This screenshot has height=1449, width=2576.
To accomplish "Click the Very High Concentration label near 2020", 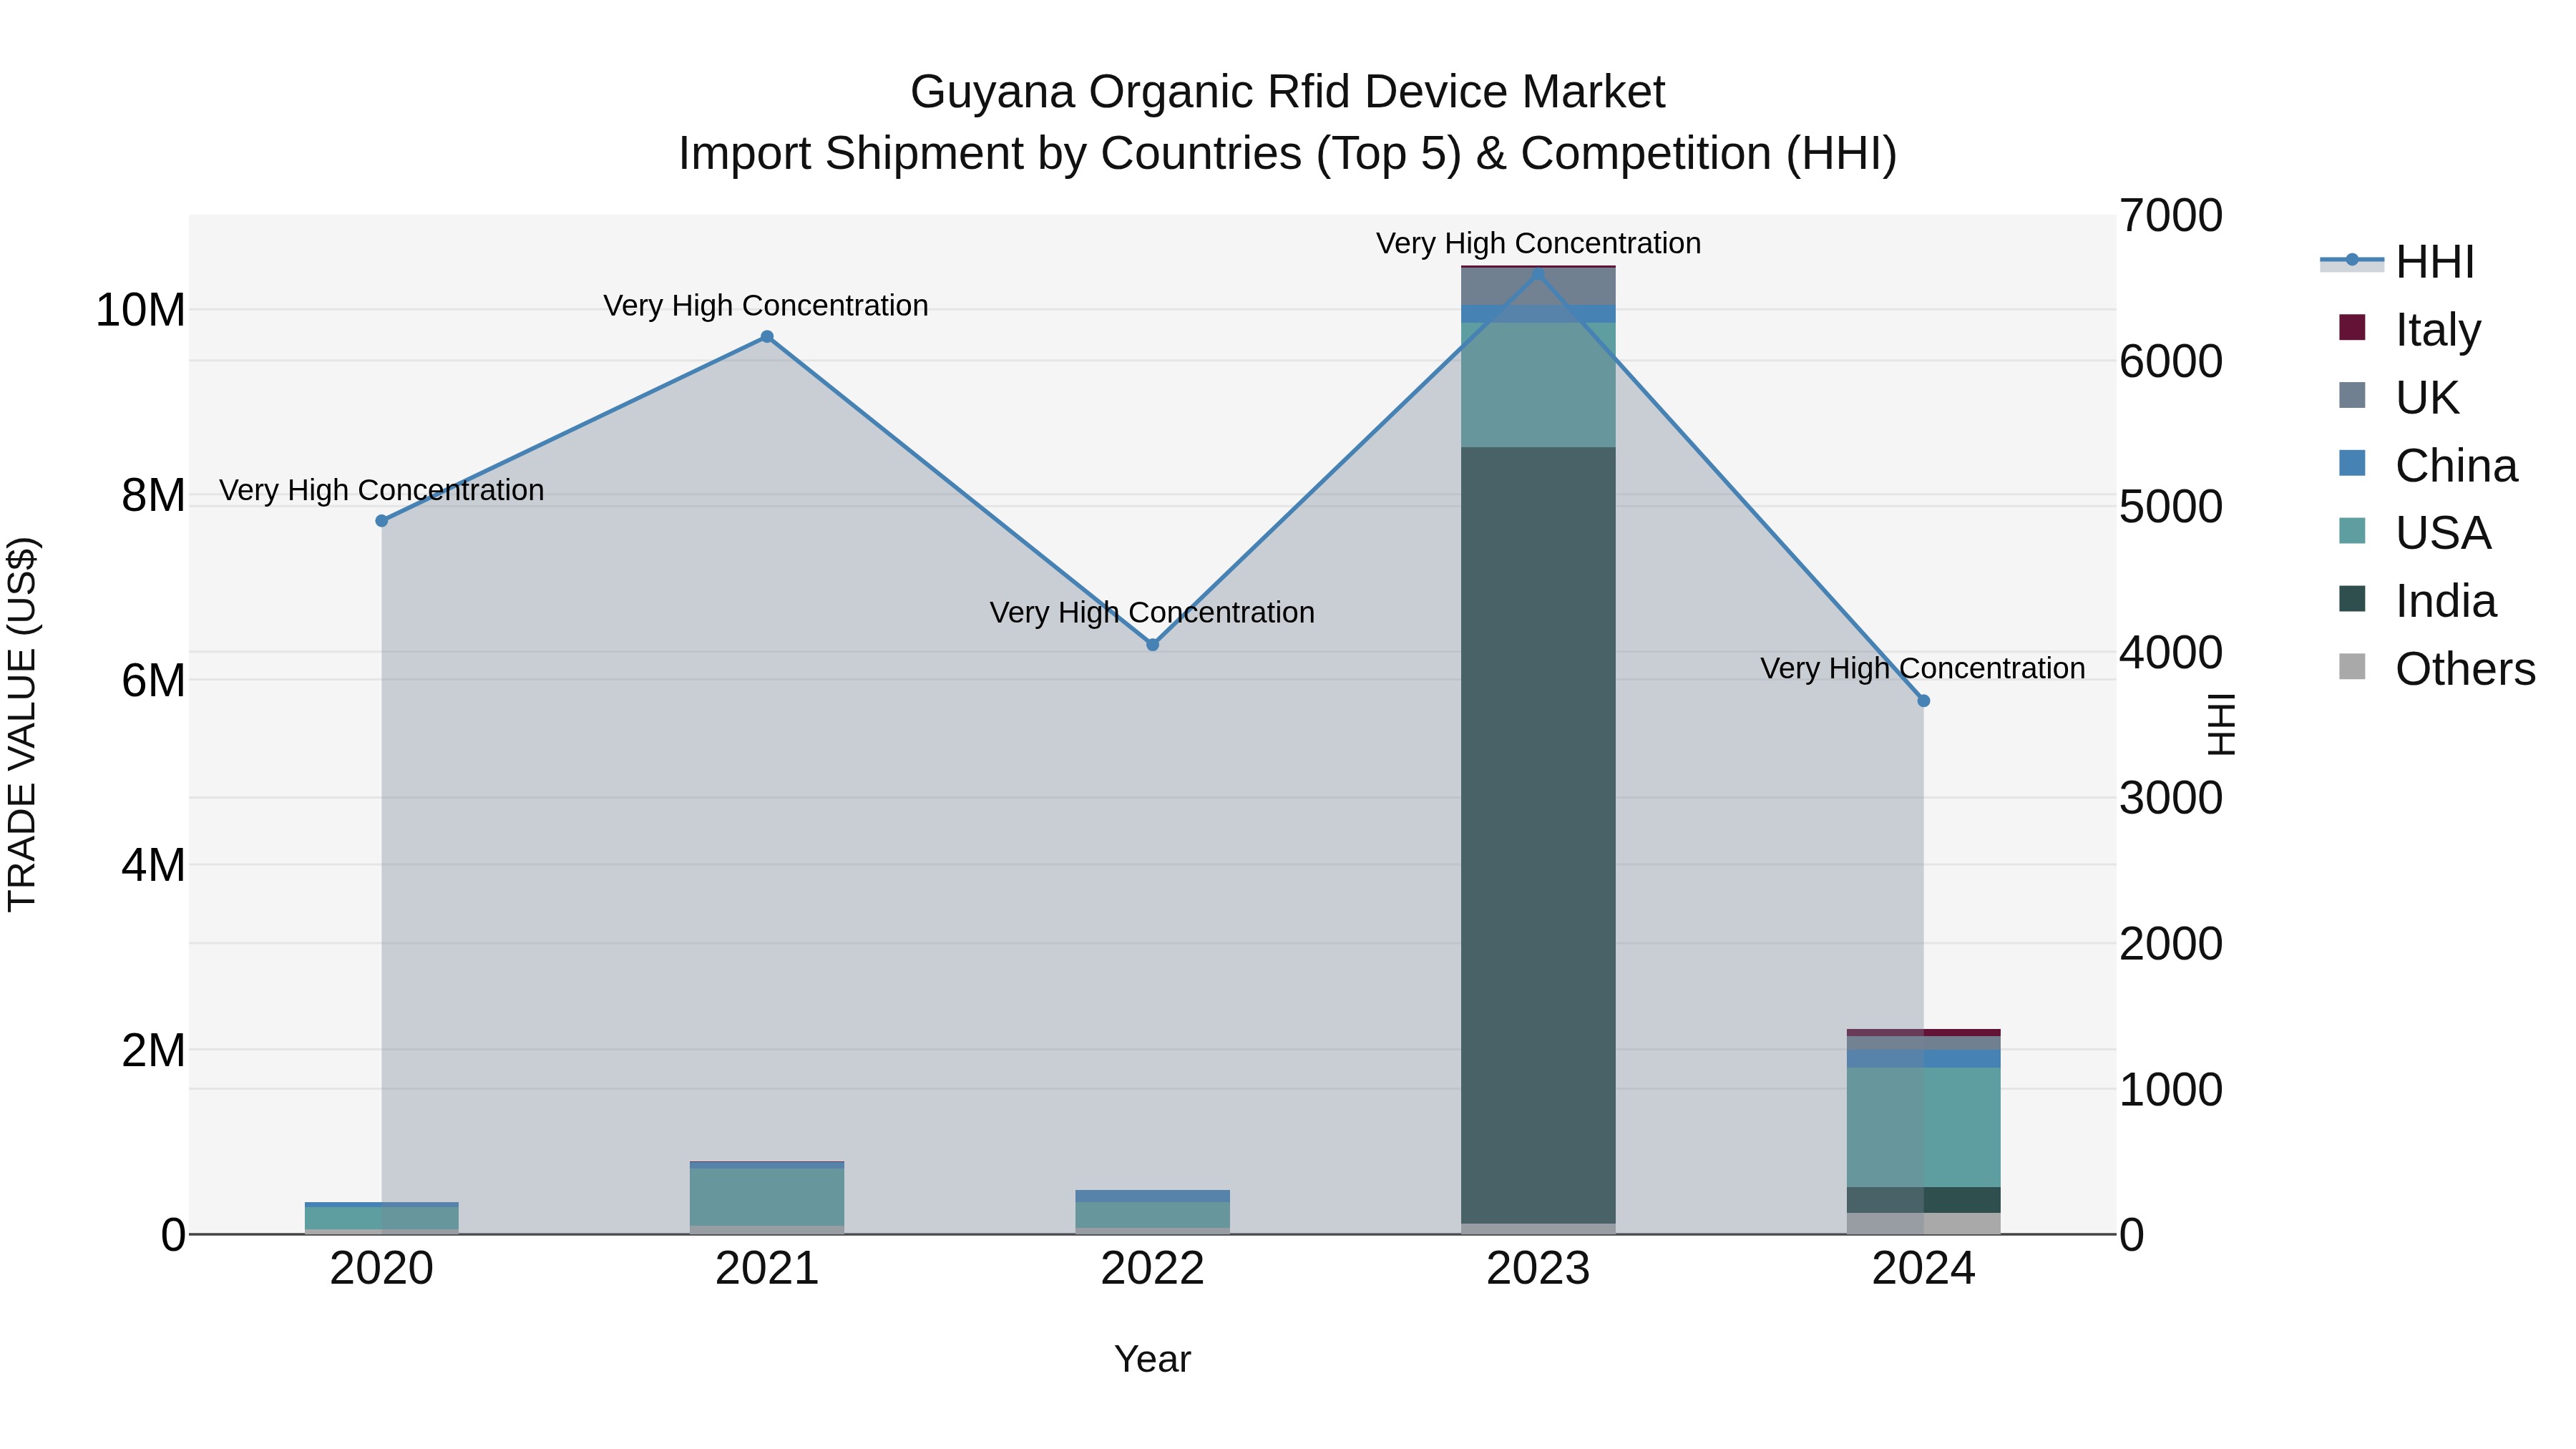I will pyautogui.click(x=381, y=490).
